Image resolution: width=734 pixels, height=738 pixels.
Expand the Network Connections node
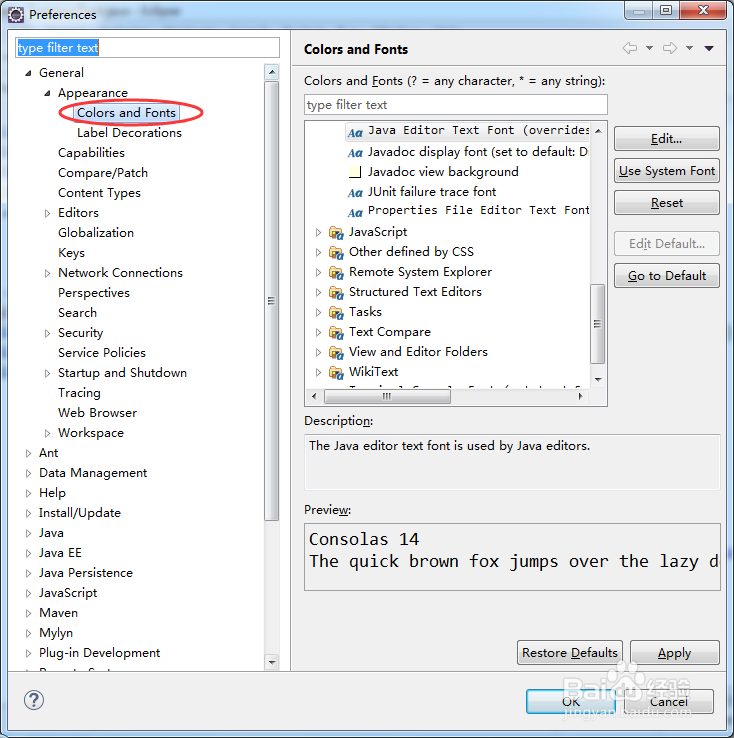(x=47, y=273)
